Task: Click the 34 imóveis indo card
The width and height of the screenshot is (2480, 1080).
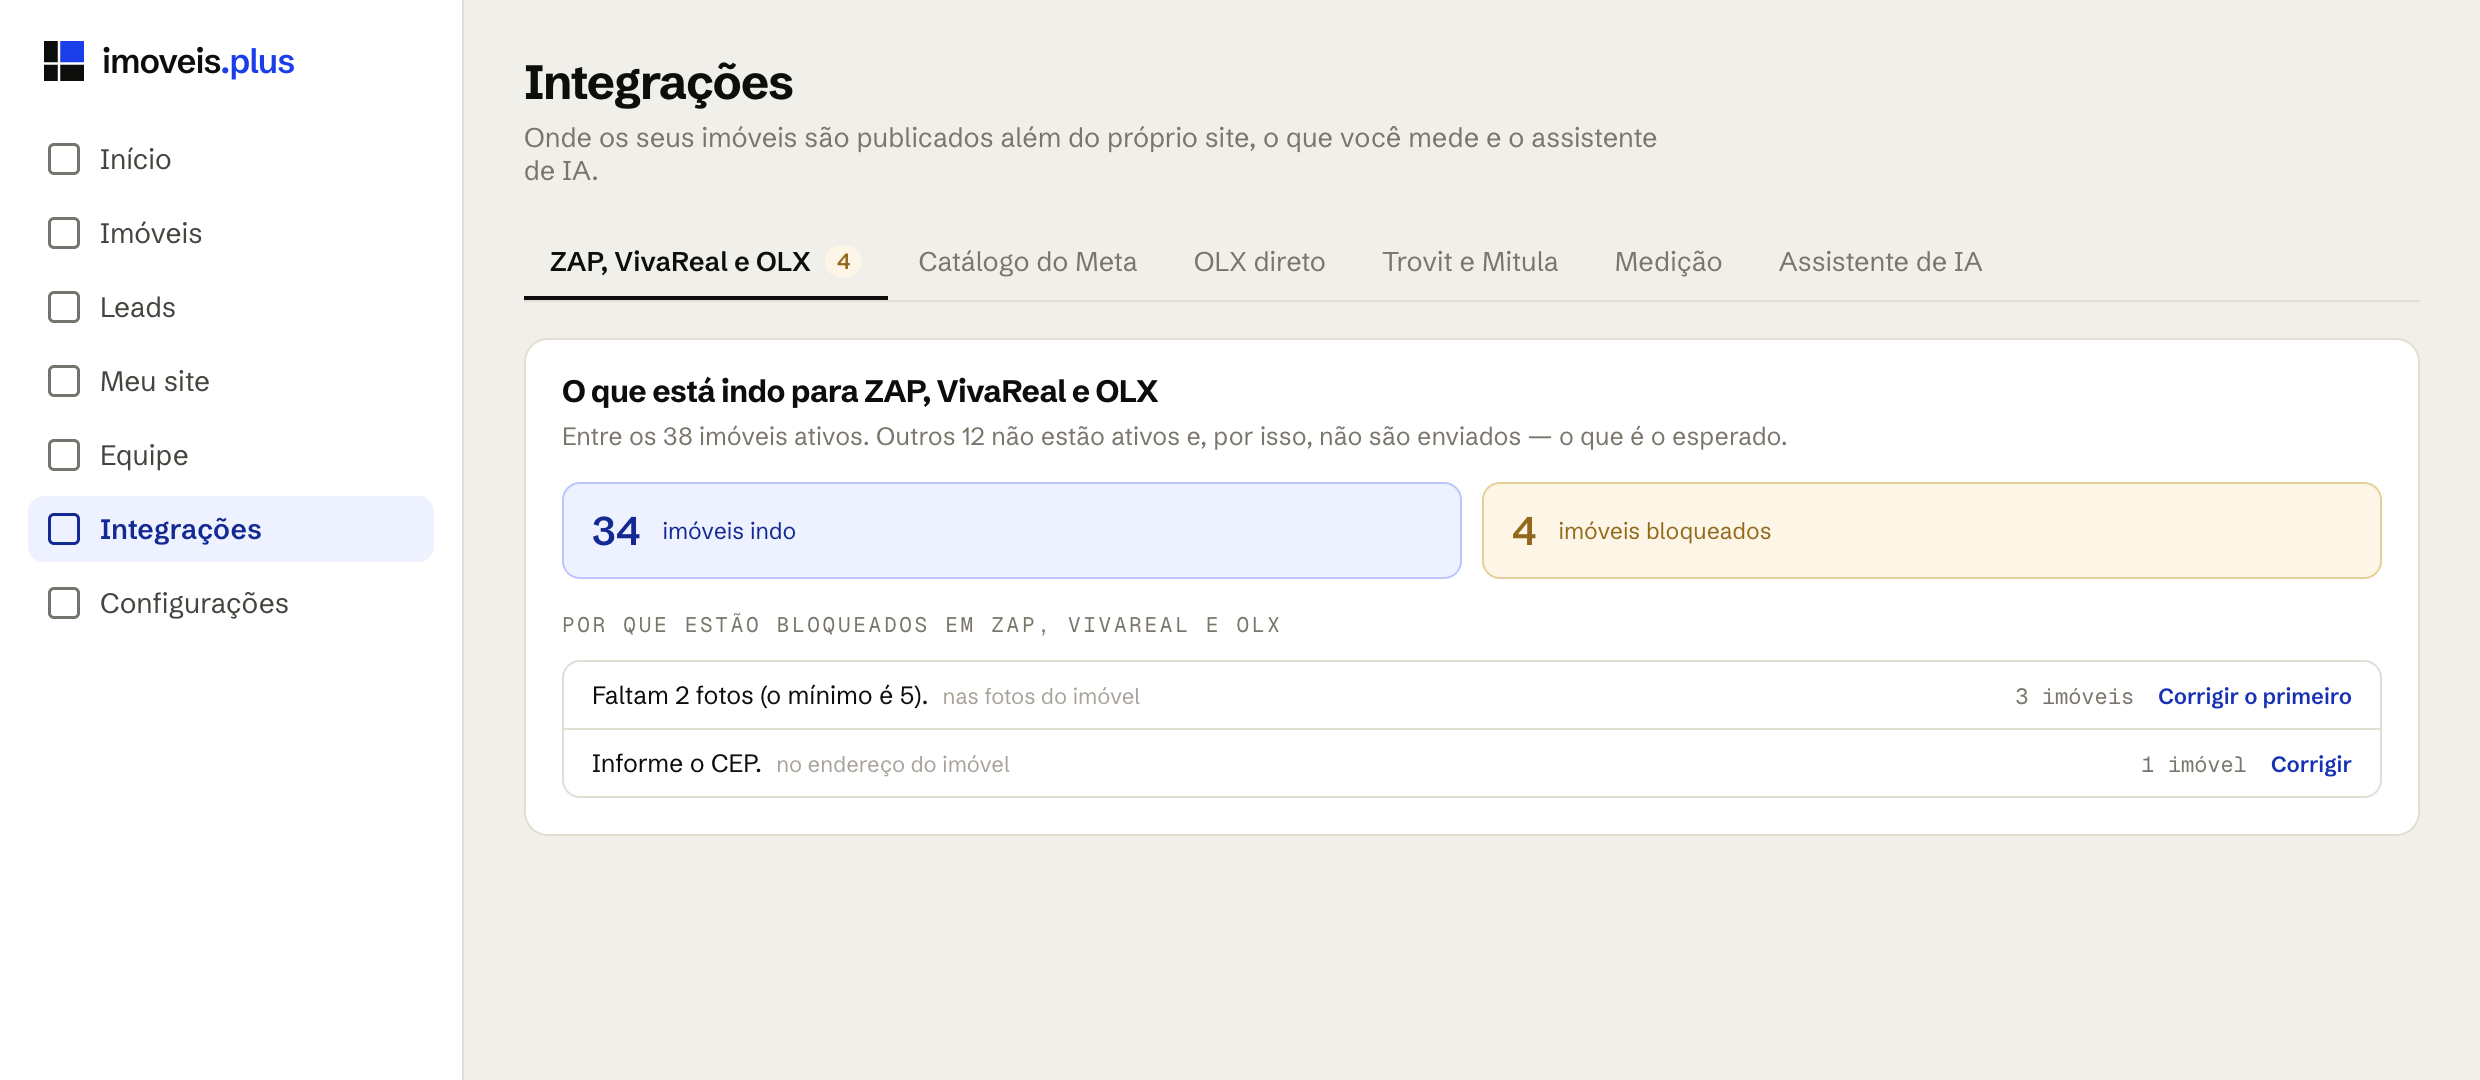Action: pyautogui.click(x=1011, y=530)
